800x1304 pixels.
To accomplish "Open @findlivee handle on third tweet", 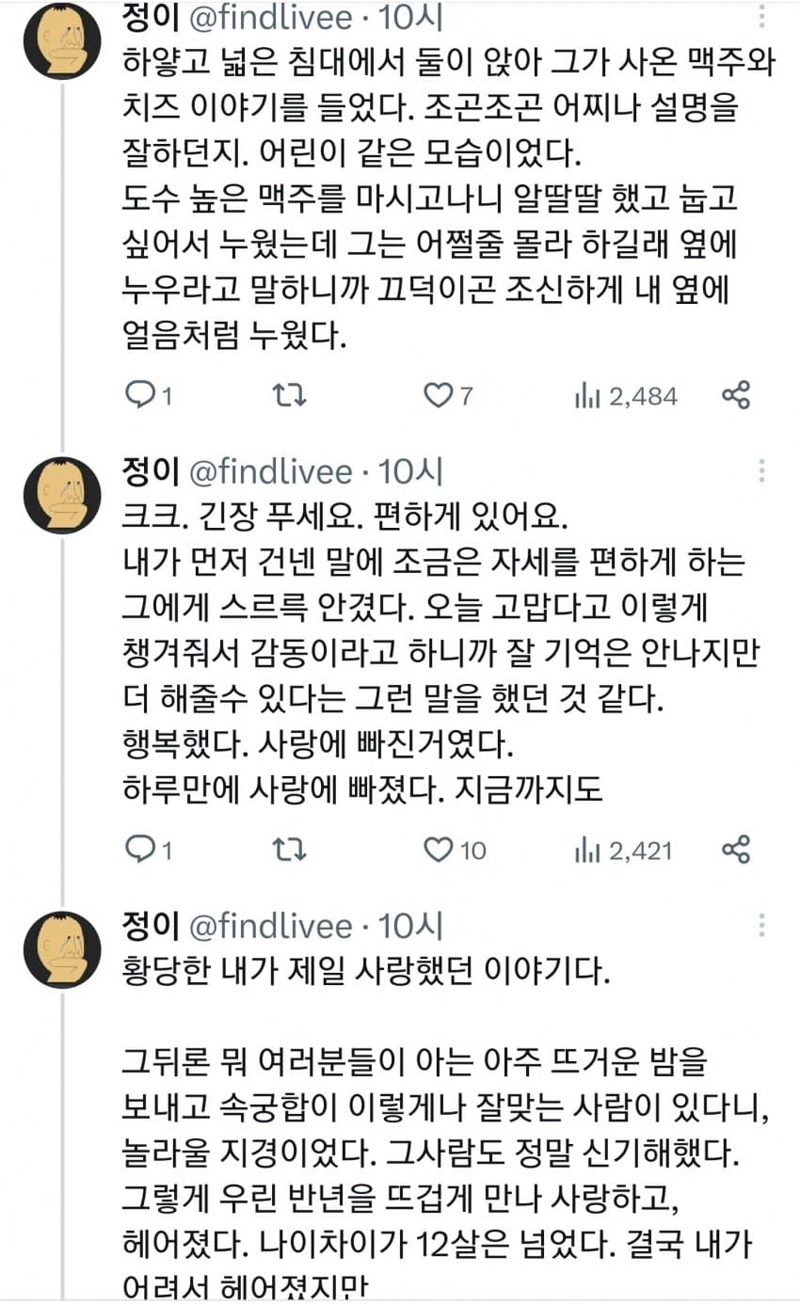I will click(270, 926).
